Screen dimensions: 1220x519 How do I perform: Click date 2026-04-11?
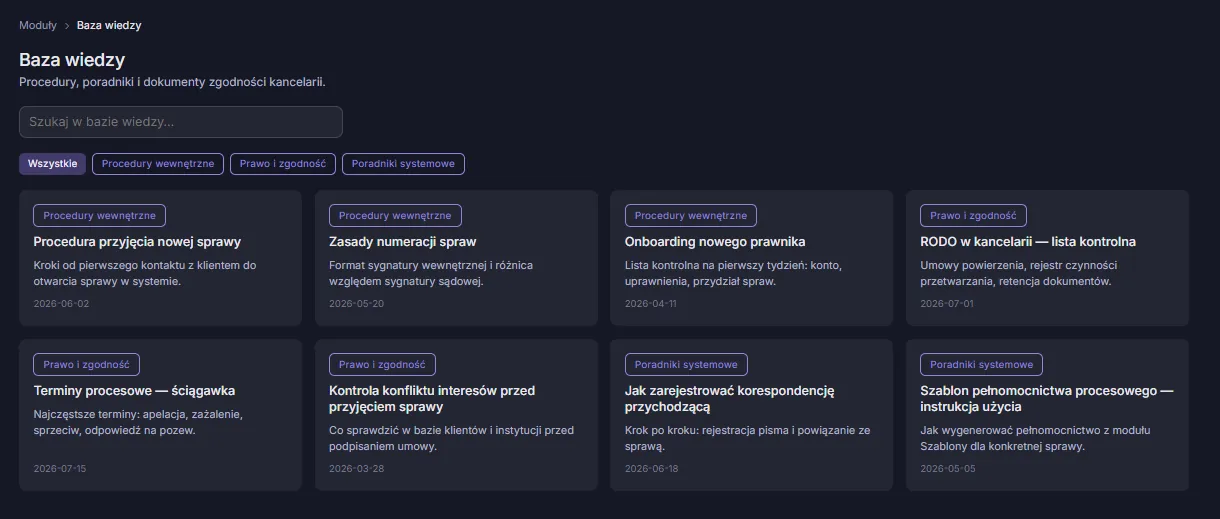click(x=650, y=303)
